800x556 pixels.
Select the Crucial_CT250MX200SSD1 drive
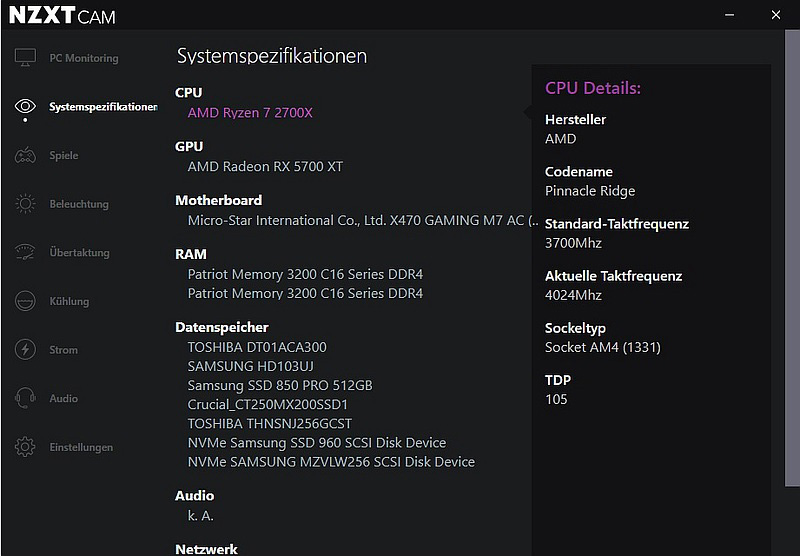tap(268, 405)
